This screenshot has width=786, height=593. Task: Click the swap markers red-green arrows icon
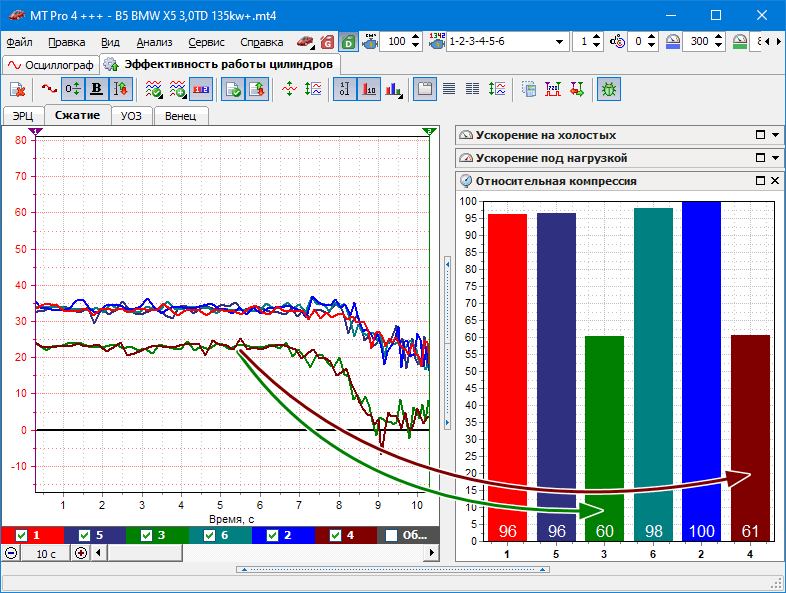(x=577, y=89)
